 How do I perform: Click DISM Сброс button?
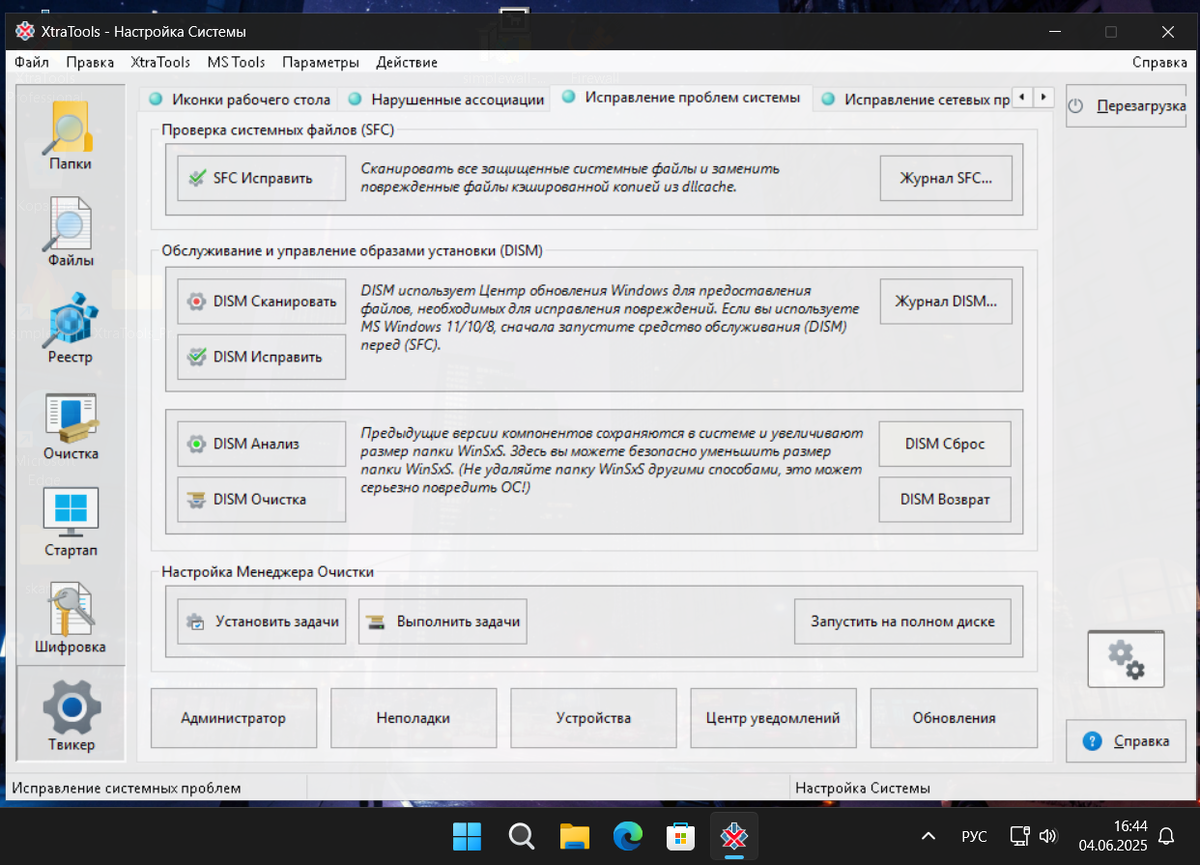click(x=945, y=443)
